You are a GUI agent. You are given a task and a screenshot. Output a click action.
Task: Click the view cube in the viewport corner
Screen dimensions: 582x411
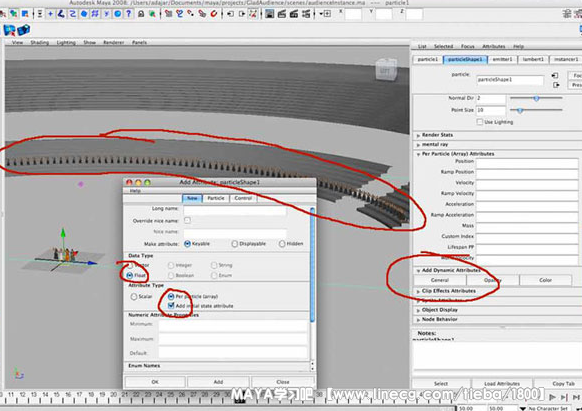click(x=386, y=69)
